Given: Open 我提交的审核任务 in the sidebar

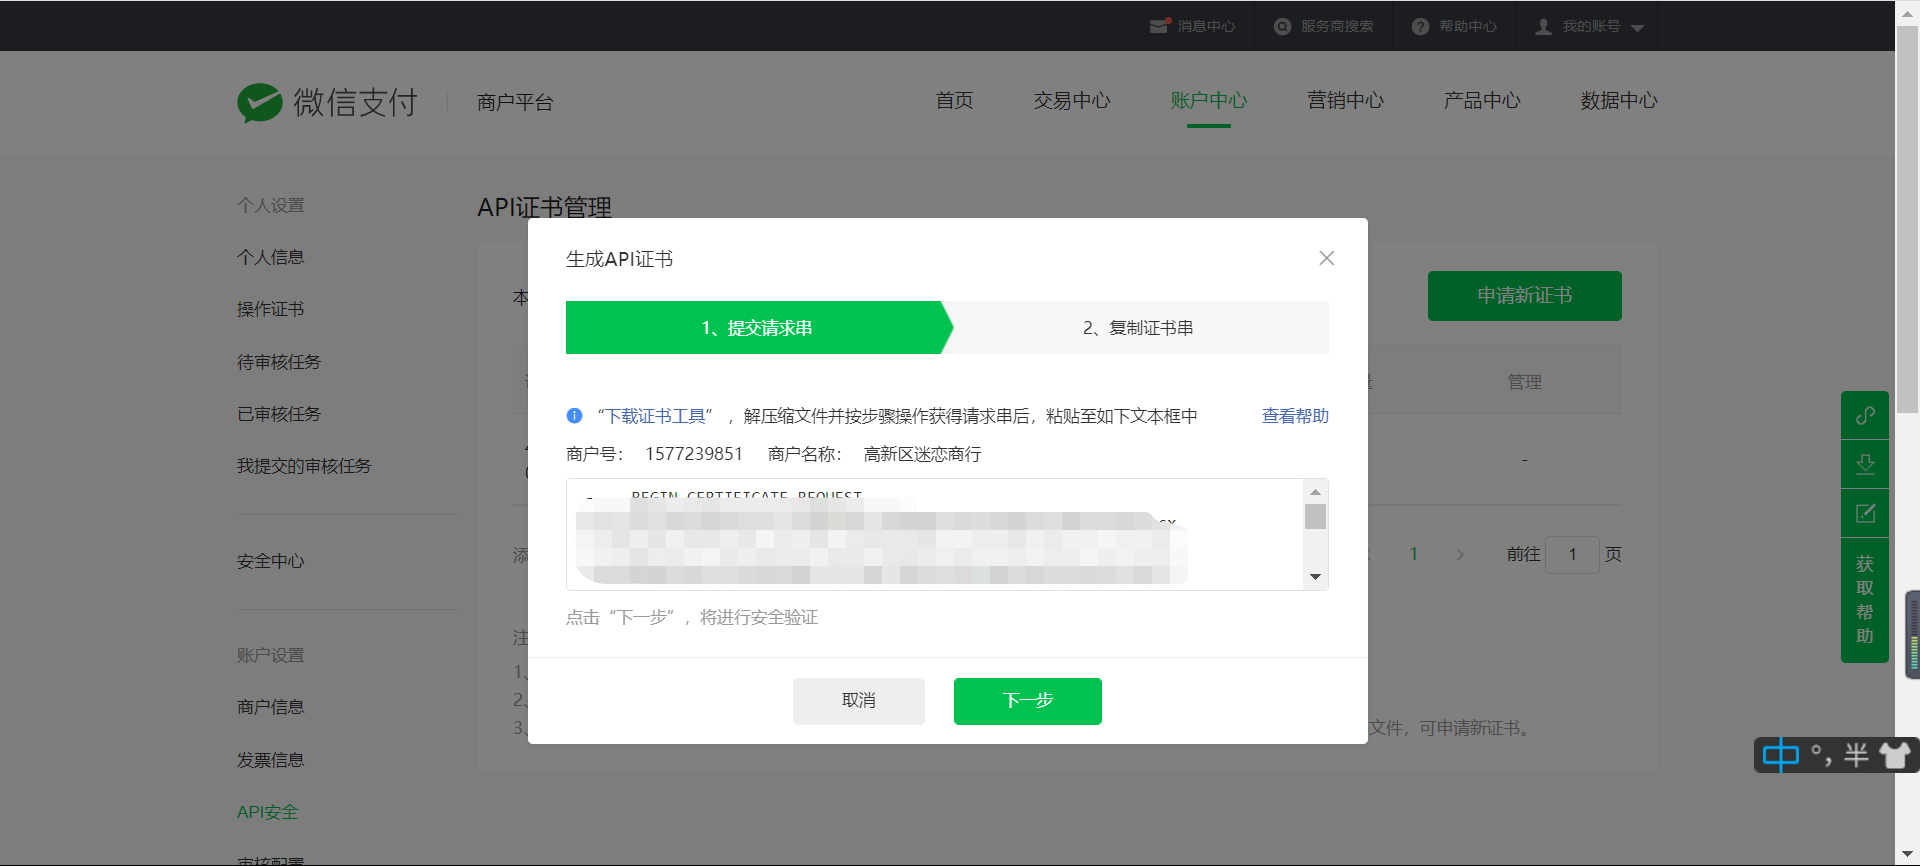Looking at the screenshot, I should [x=304, y=466].
